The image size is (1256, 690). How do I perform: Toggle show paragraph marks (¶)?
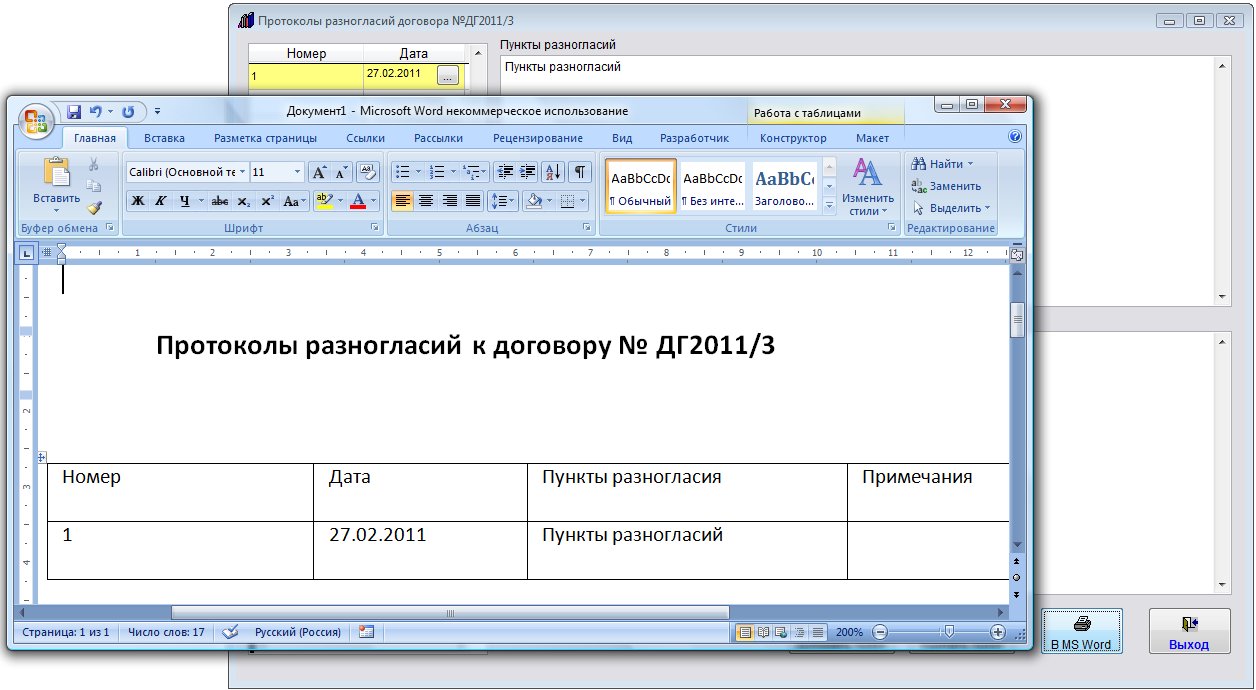click(x=579, y=171)
